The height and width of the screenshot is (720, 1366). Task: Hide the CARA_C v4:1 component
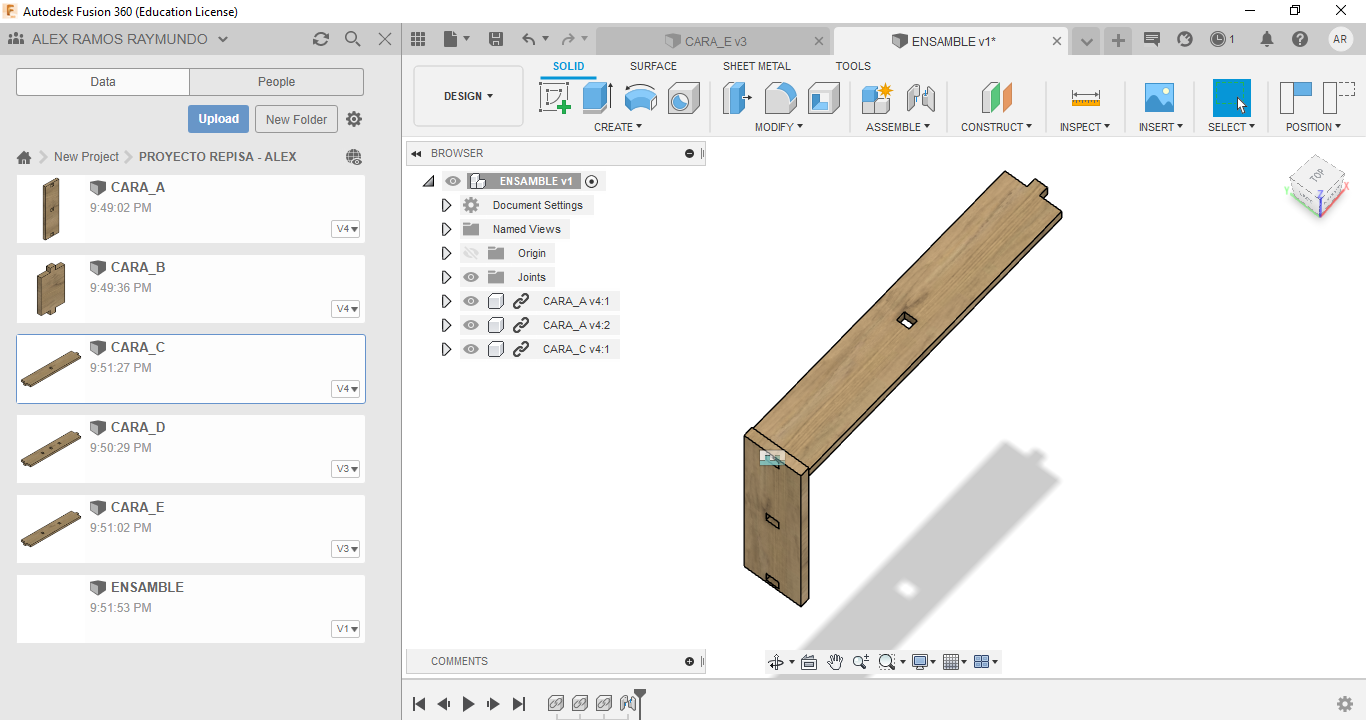[471, 349]
